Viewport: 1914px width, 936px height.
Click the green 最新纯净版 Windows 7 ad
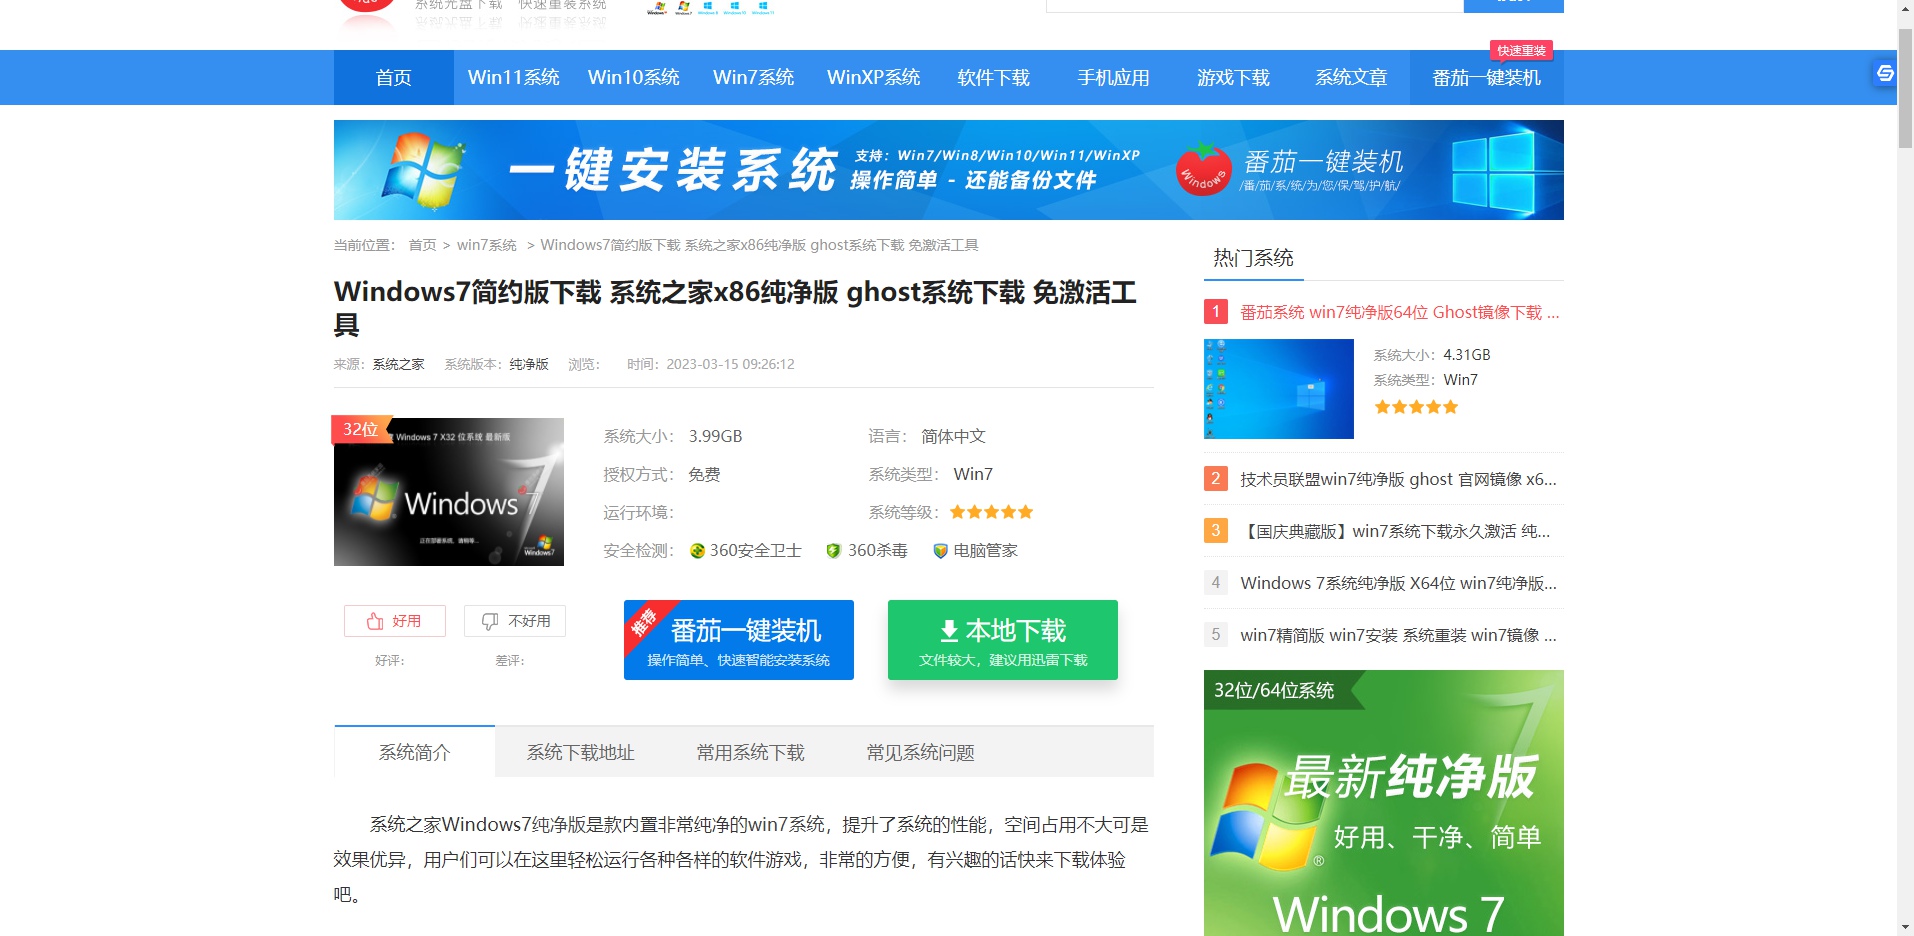tap(1384, 803)
